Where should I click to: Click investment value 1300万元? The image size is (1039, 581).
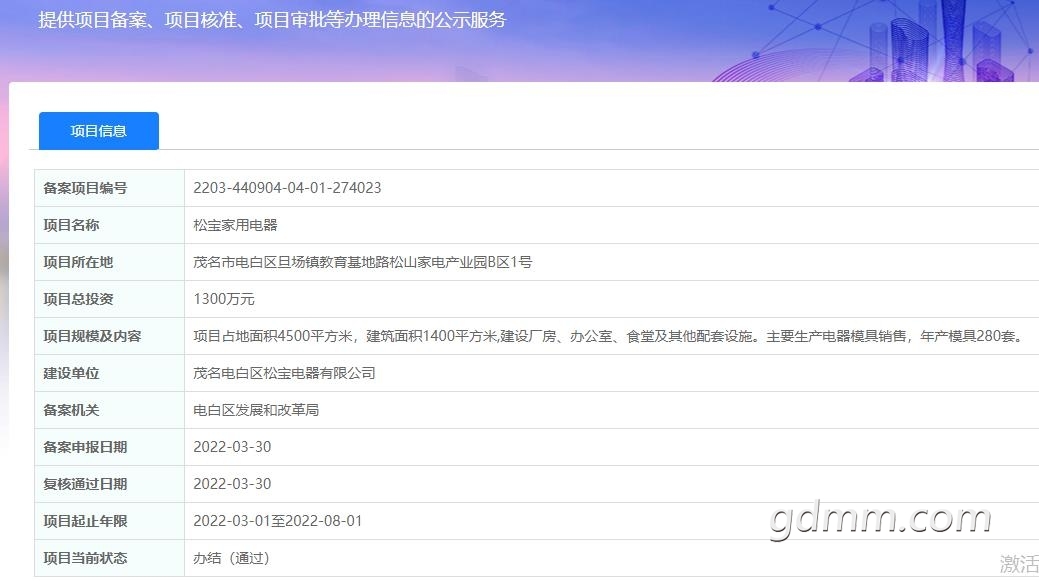(224, 299)
